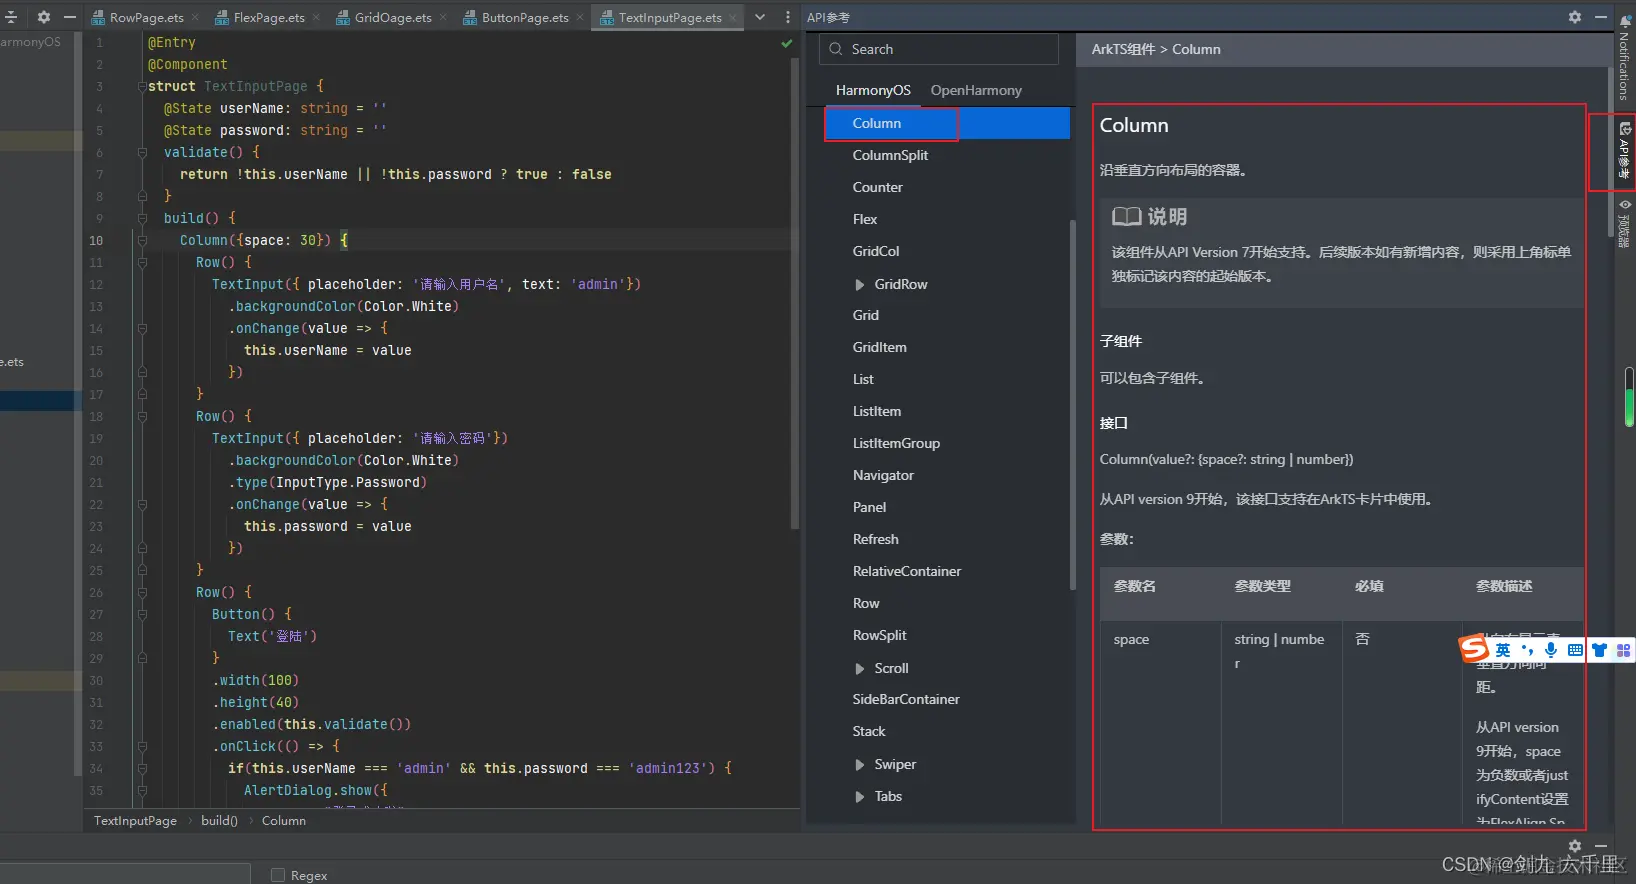This screenshot has height=884, width=1636.
Task: Select Refresh in the API list
Action: (x=875, y=539)
